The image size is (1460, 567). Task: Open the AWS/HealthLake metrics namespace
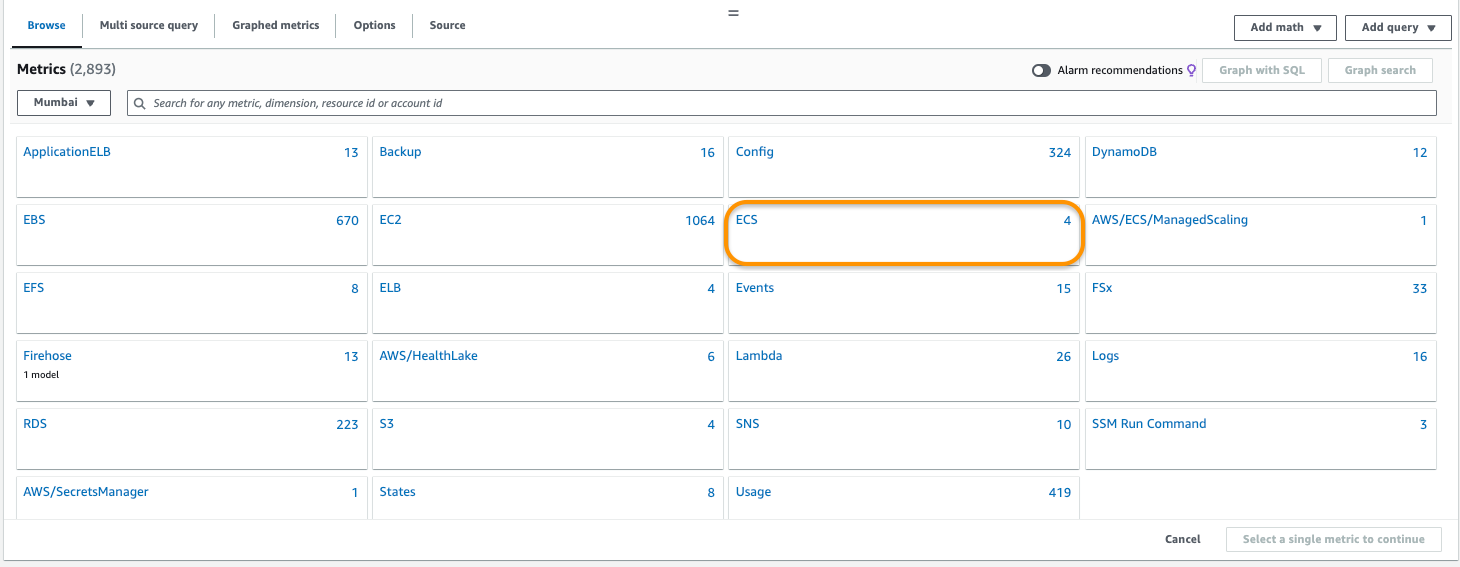coord(548,371)
